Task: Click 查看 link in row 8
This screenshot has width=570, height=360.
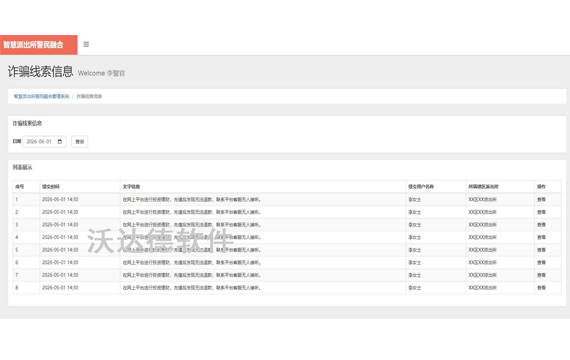Action: click(541, 288)
